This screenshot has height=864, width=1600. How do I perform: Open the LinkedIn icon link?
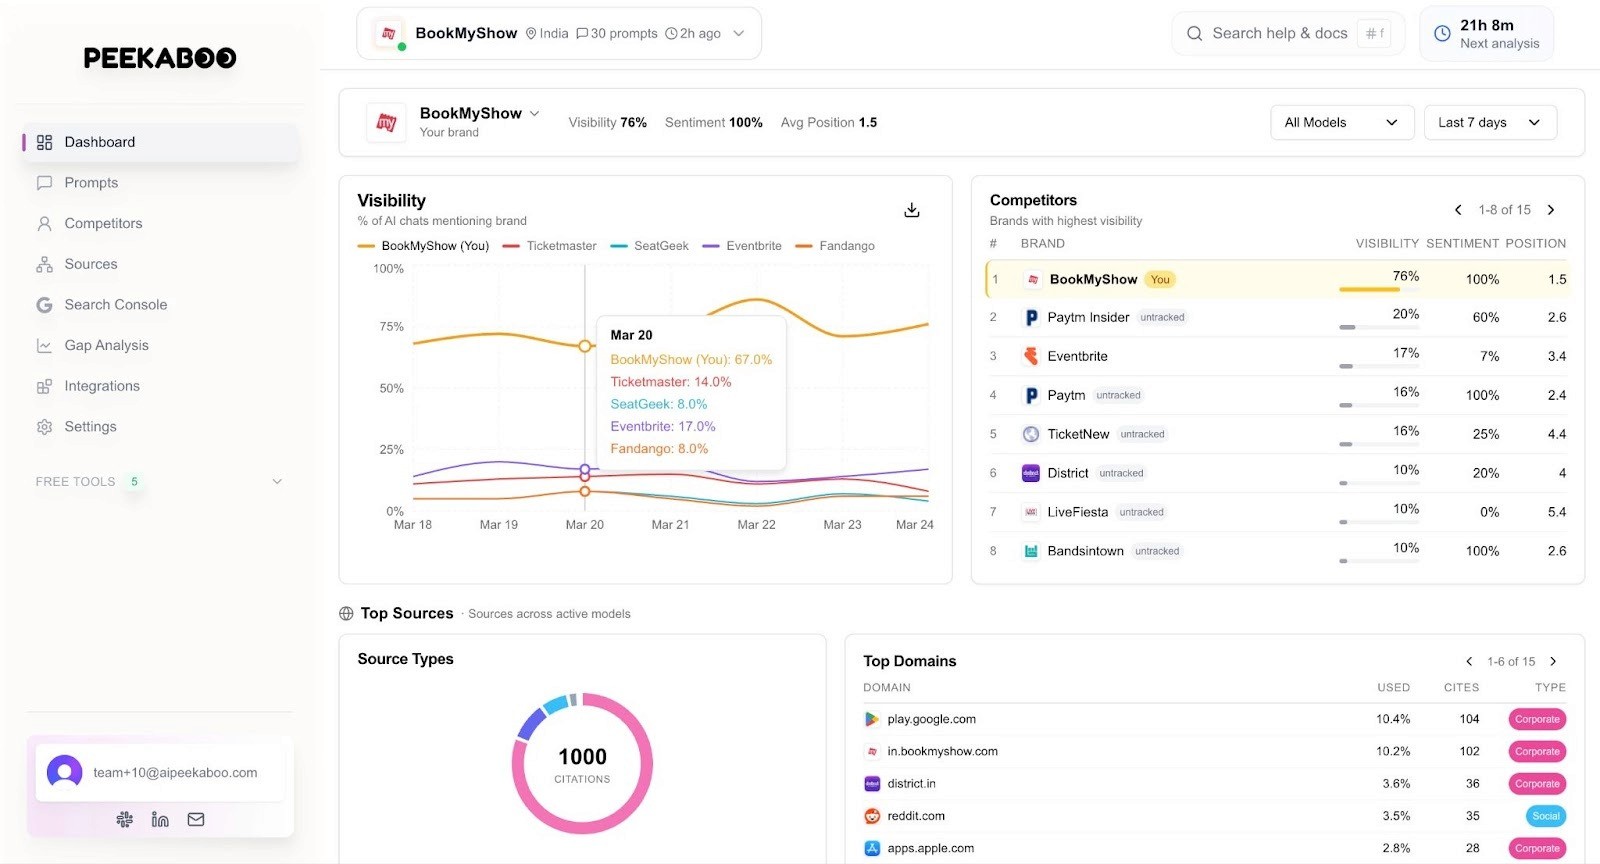click(x=160, y=819)
